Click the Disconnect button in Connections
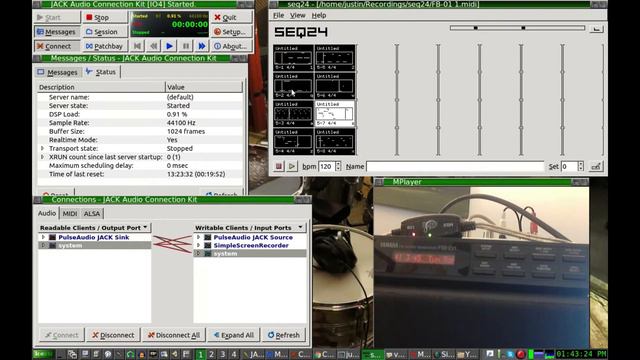640x360 pixels. [113, 335]
